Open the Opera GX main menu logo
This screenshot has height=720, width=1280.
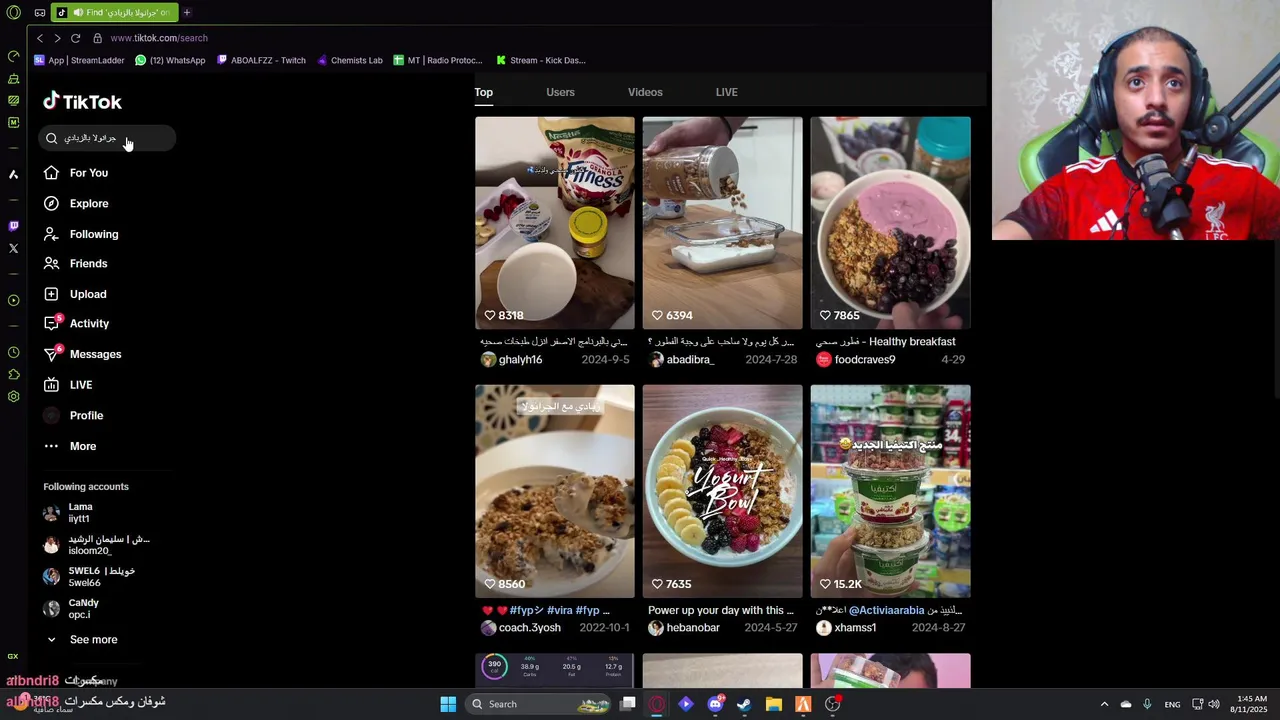[13, 13]
